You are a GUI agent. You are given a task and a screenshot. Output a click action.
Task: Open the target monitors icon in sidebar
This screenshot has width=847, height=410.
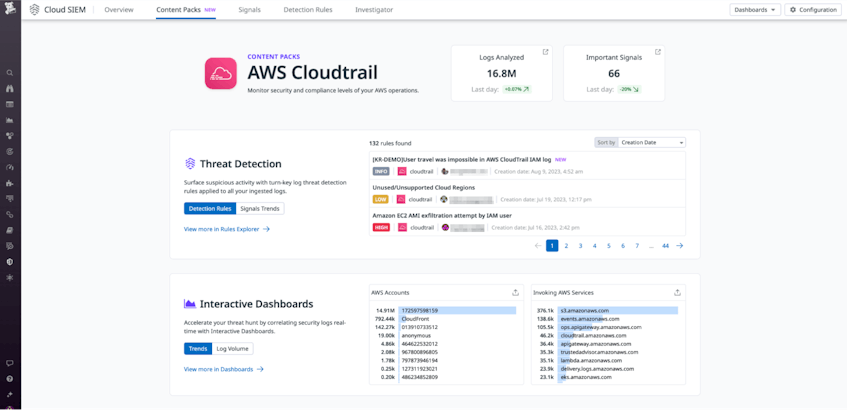point(10,151)
